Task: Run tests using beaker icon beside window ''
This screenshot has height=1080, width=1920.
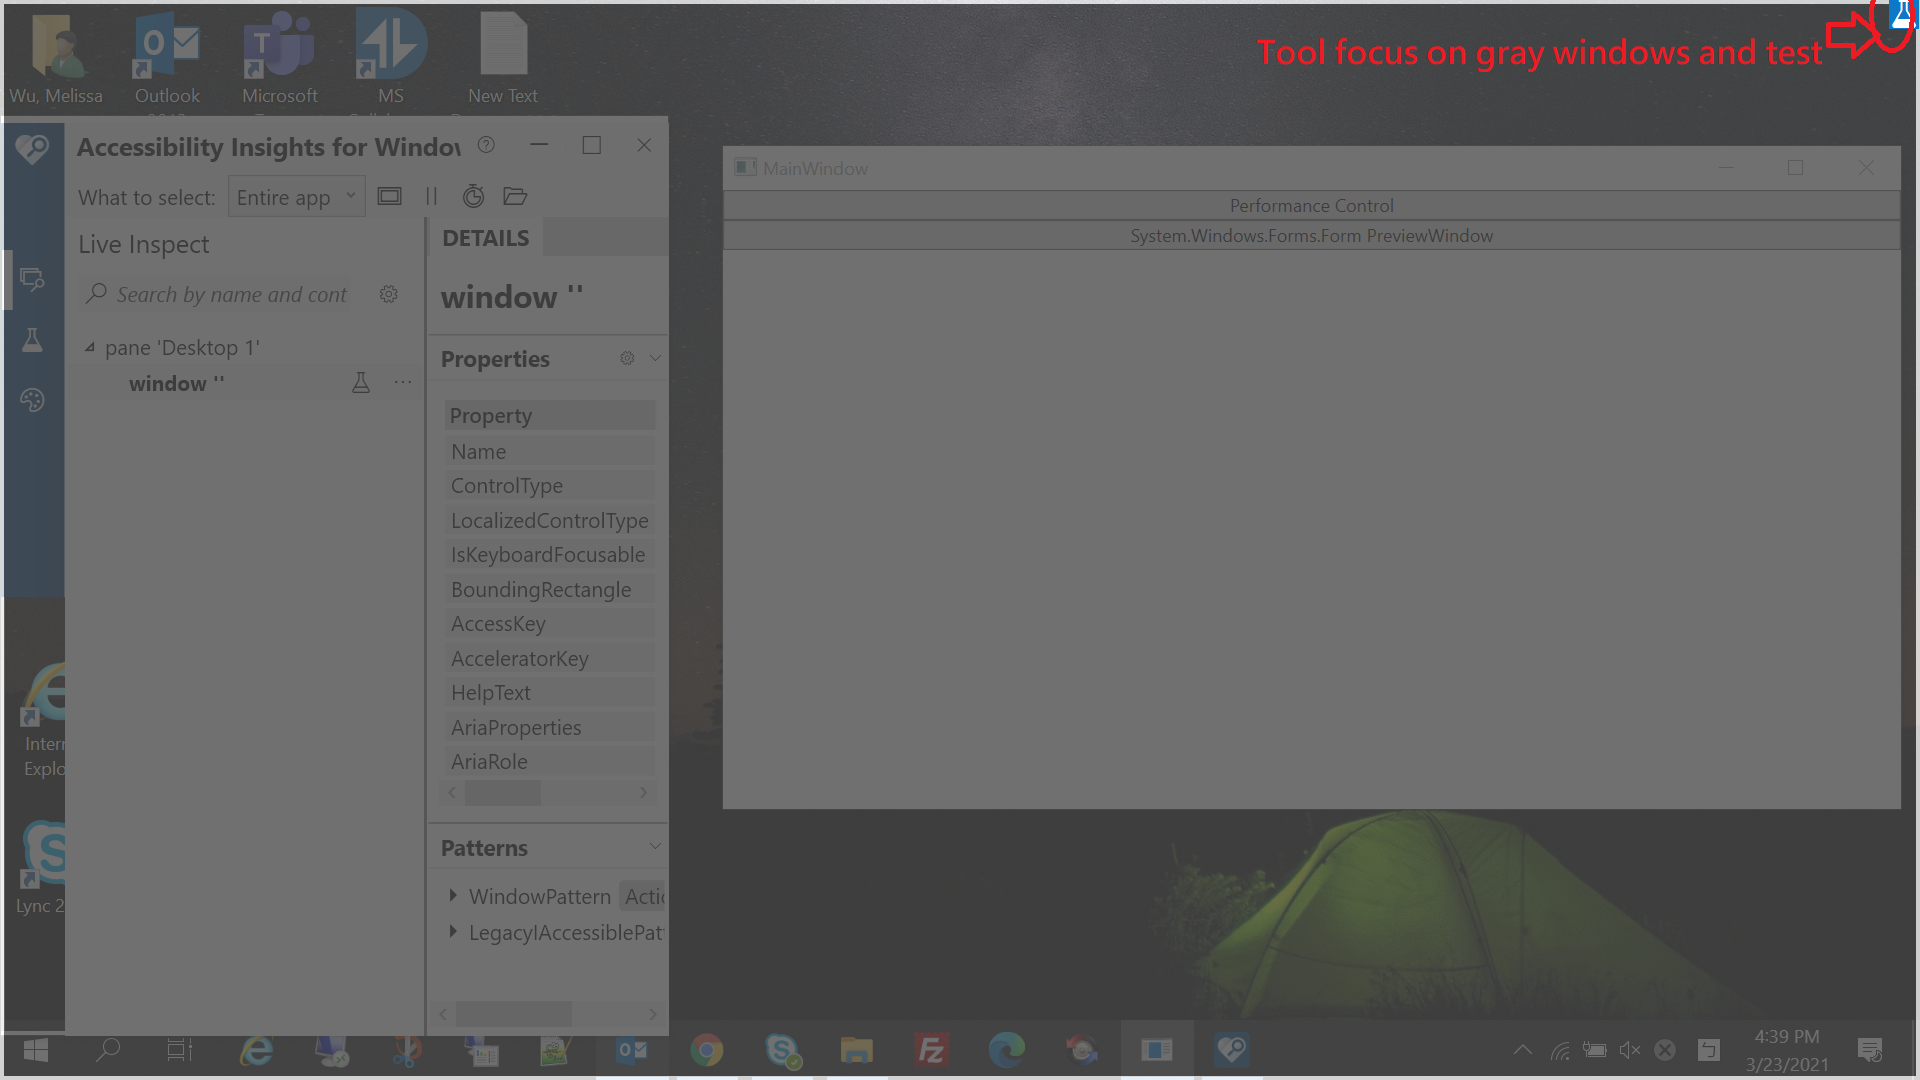Action: tap(361, 382)
